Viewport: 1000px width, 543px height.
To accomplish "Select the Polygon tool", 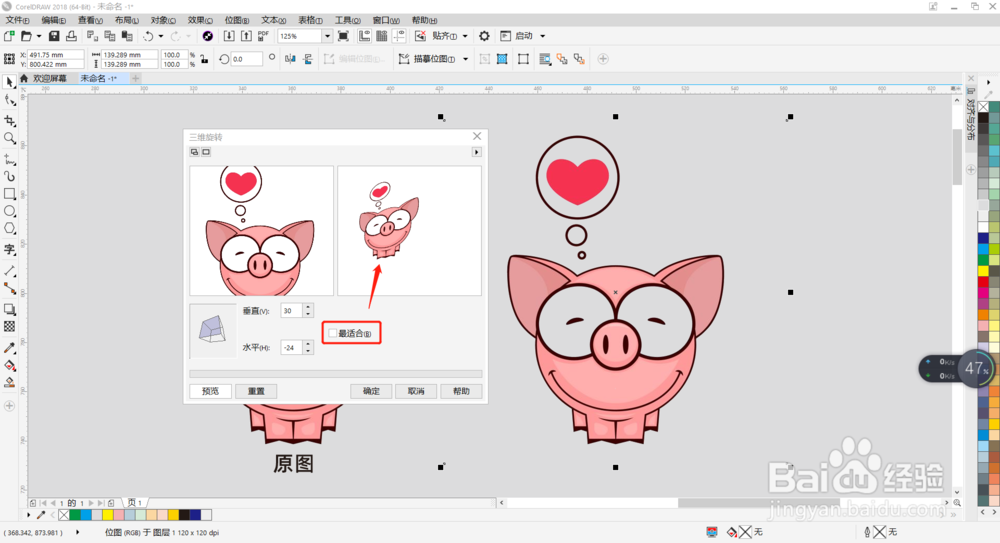I will 10,228.
